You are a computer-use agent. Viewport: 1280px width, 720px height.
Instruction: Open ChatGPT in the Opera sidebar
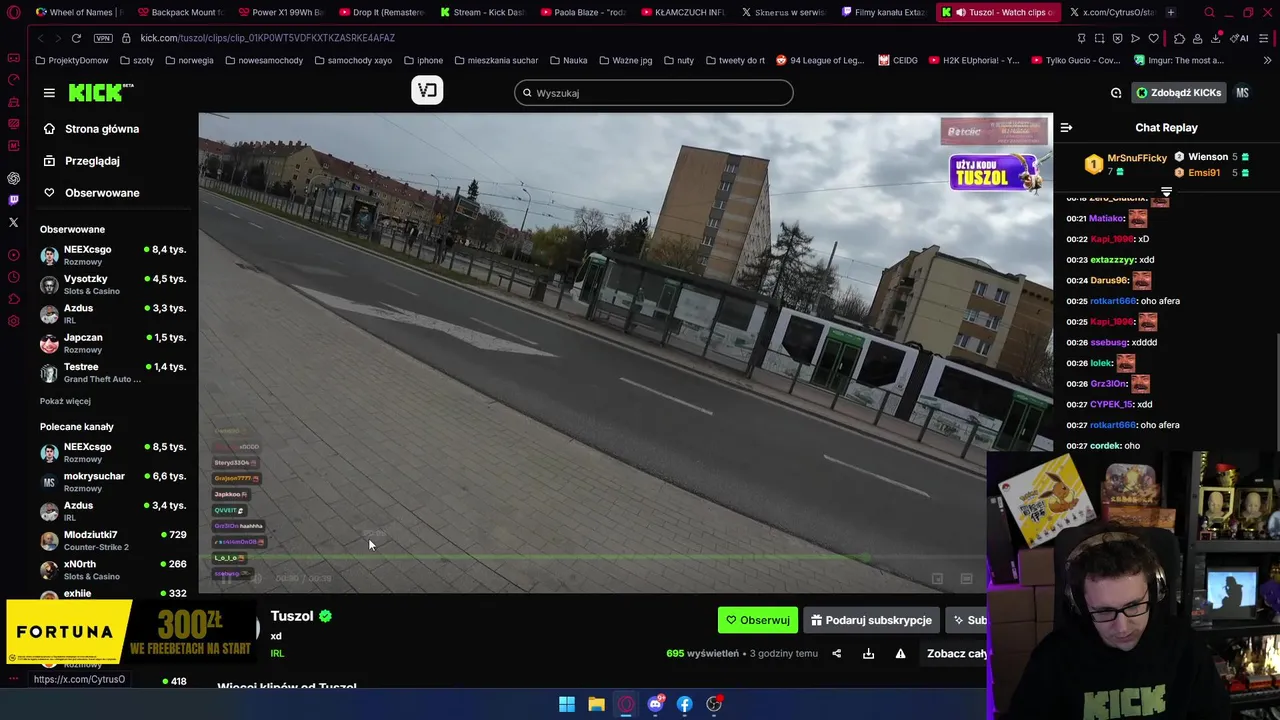click(x=13, y=178)
